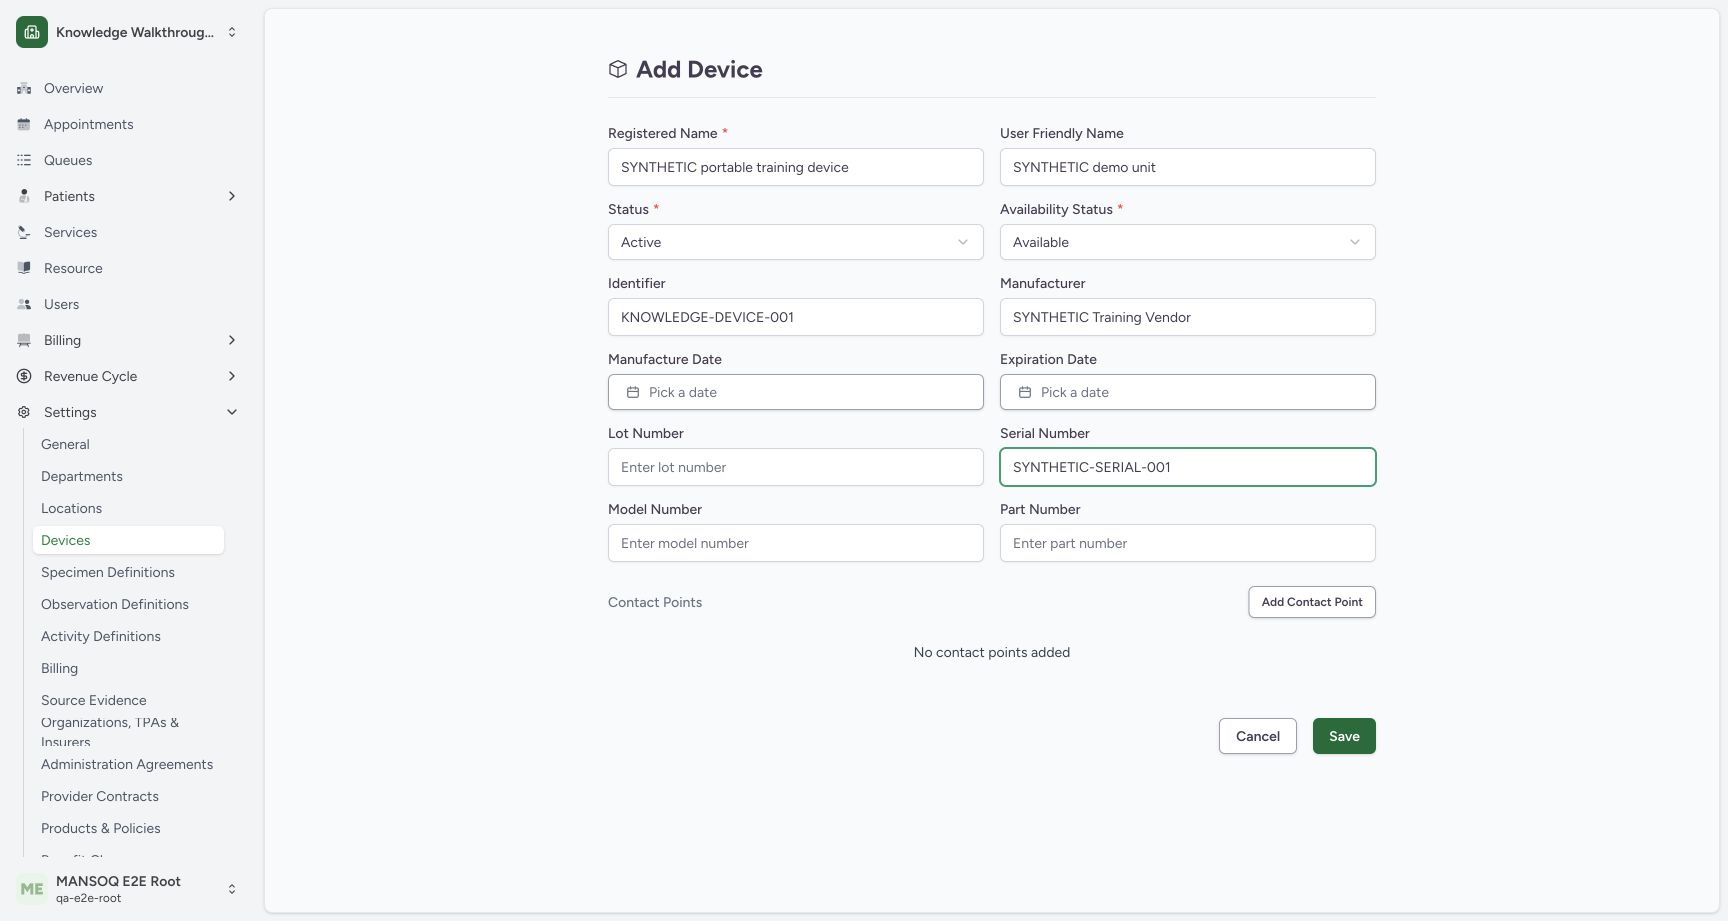This screenshot has height=921, width=1728.
Task: Click the Patients person icon
Action: (24, 196)
